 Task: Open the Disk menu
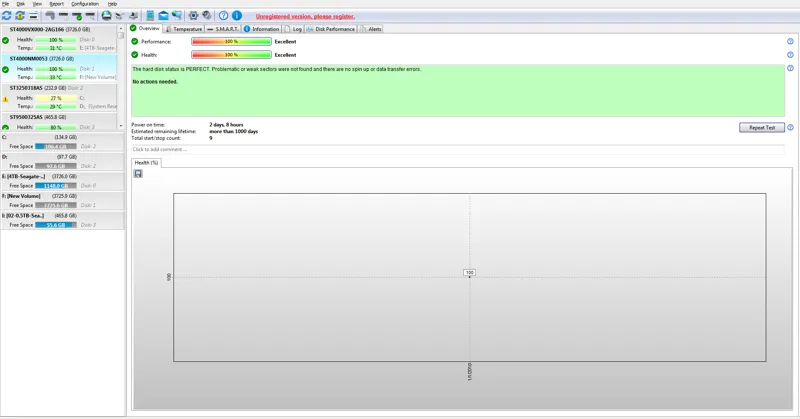pos(20,4)
